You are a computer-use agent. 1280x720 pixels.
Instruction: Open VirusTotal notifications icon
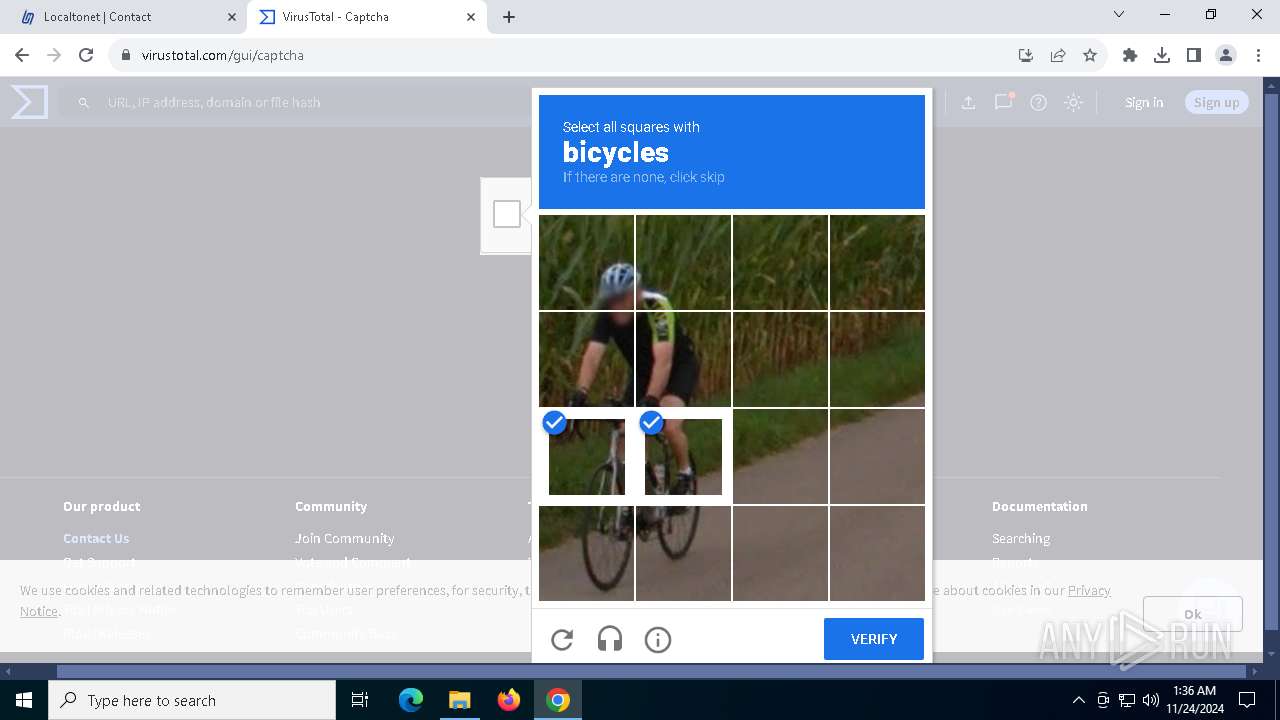click(x=1003, y=102)
